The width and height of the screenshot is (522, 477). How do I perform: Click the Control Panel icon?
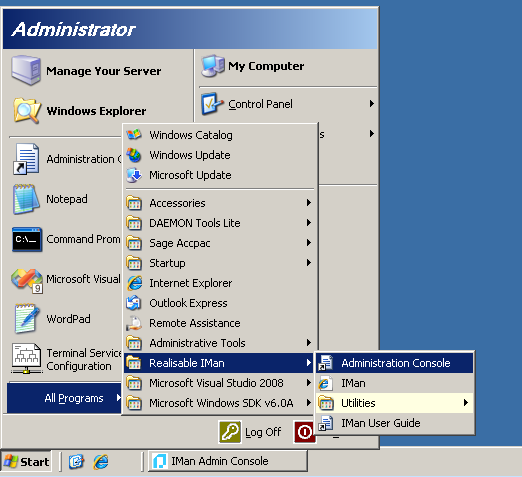point(211,104)
